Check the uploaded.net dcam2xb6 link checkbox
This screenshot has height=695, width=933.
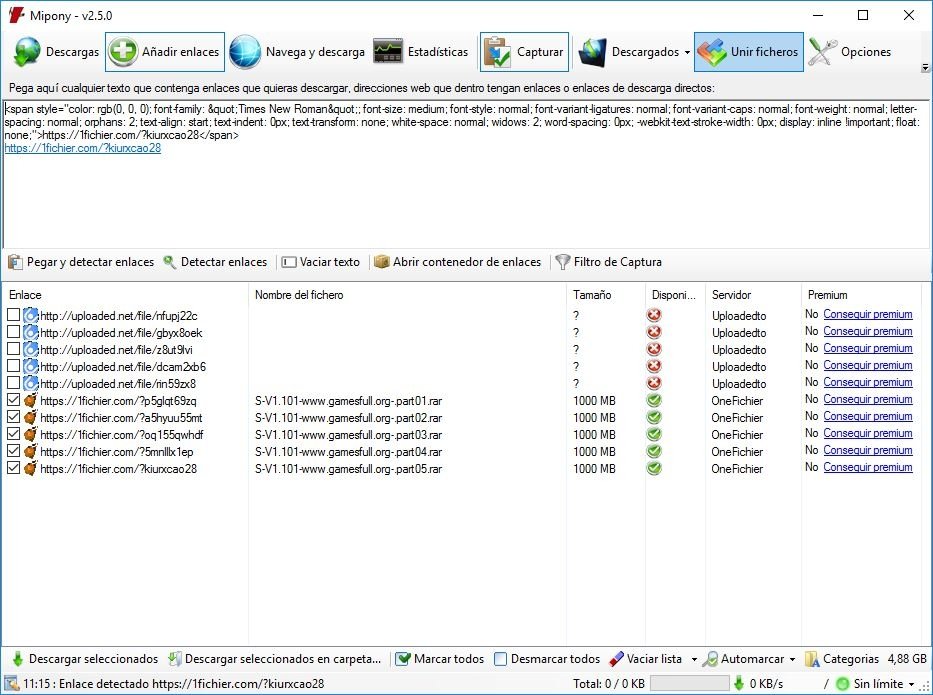13,366
